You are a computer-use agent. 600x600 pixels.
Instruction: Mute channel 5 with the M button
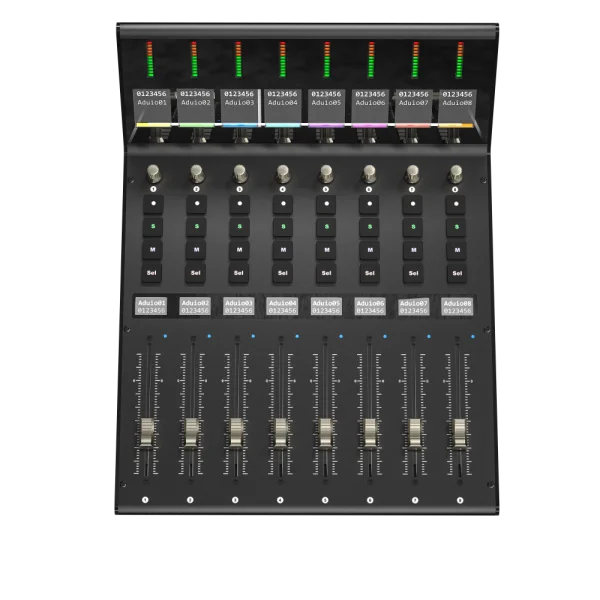[x=326, y=250]
